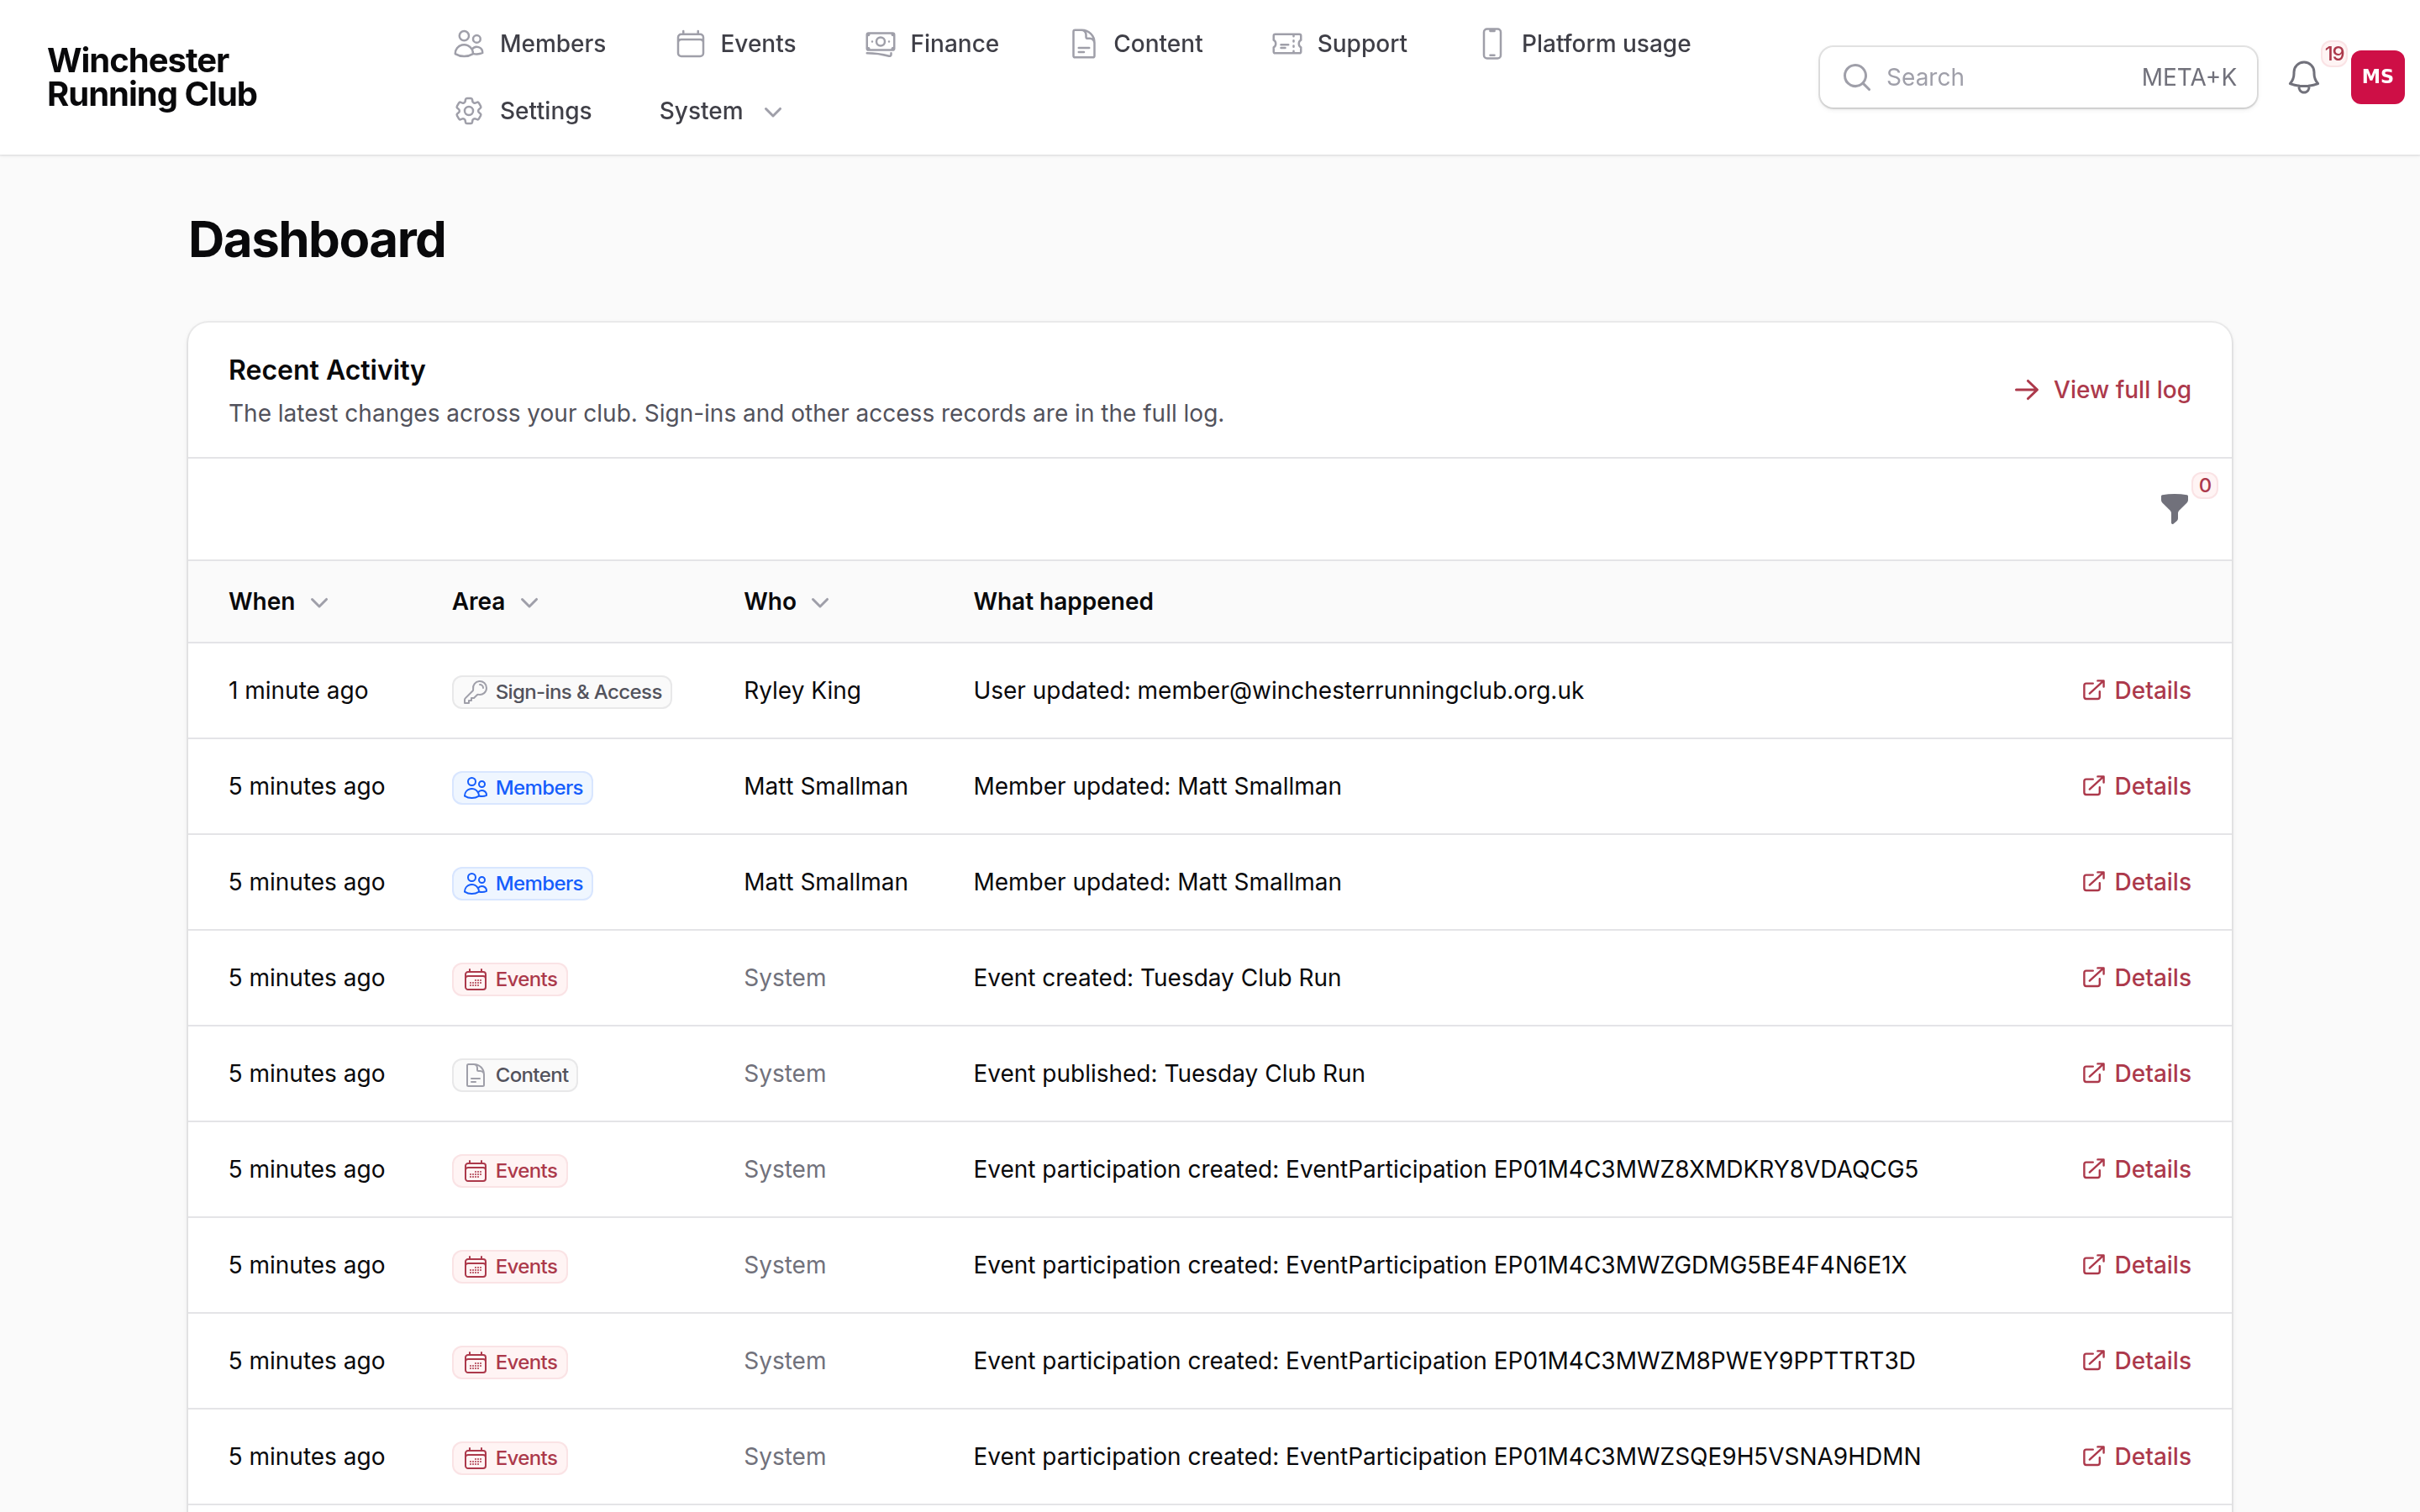Sort by the When column
The width and height of the screenshot is (2420, 1512).
278,601
